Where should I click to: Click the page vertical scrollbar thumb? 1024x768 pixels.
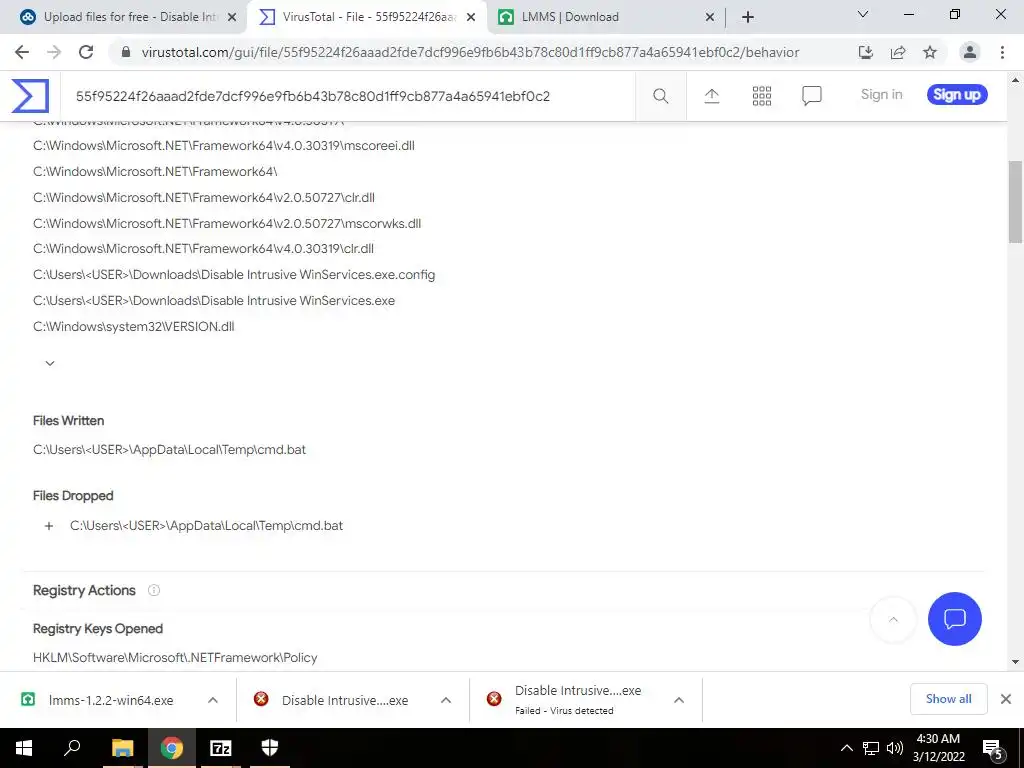(x=1015, y=202)
